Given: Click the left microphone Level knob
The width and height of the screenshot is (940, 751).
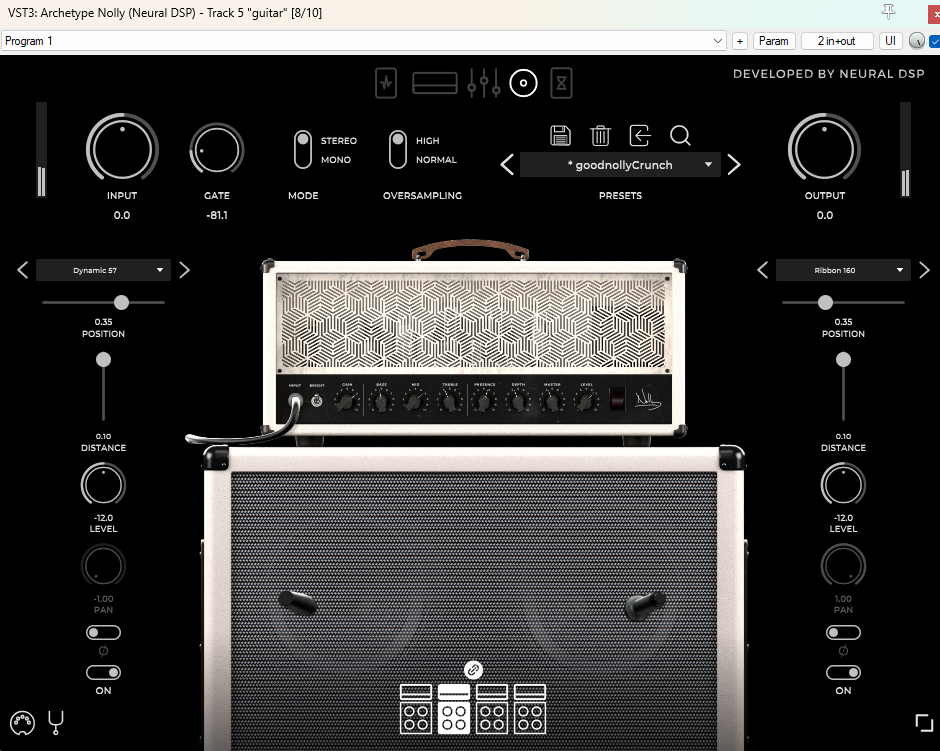Looking at the screenshot, I should (103, 484).
